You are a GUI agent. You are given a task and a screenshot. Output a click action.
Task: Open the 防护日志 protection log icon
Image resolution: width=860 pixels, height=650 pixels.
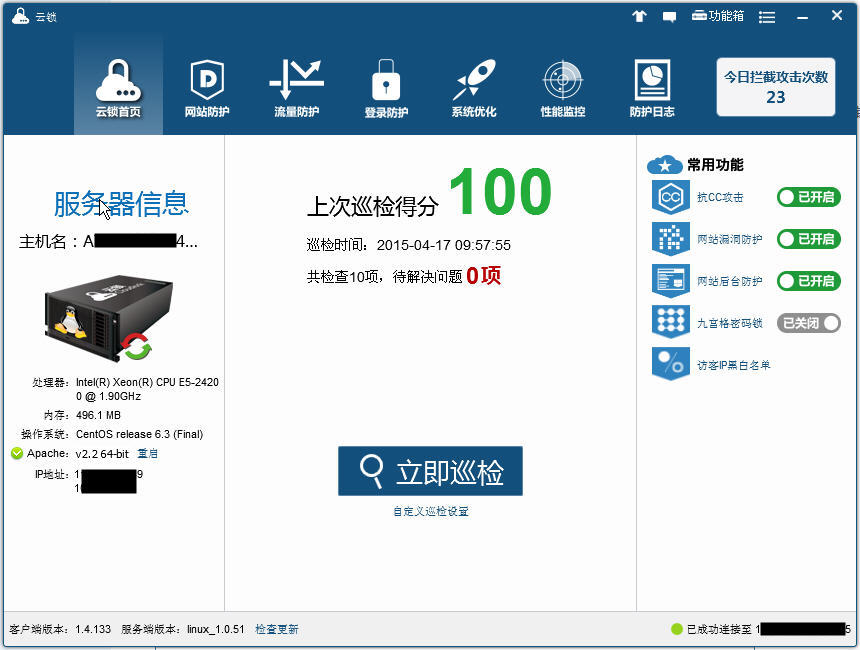652,88
